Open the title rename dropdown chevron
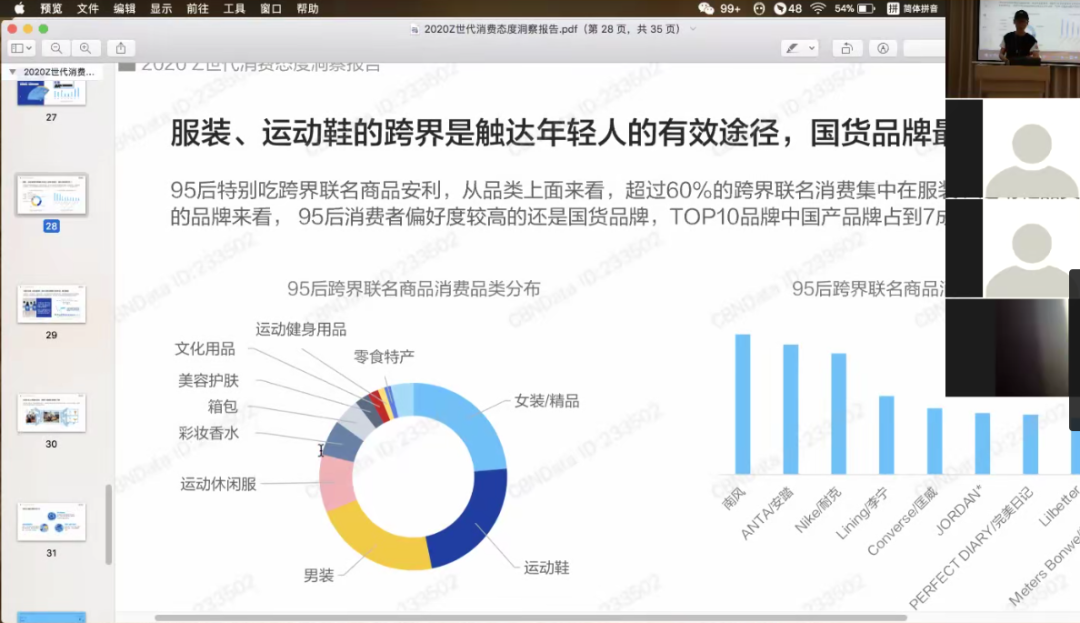Viewport: 1080px width, 623px height. coord(693,29)
